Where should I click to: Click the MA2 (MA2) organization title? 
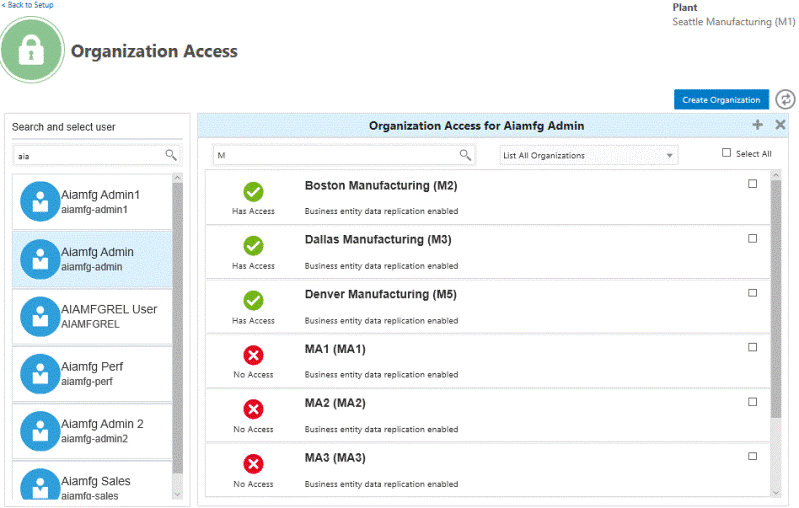(335, 403)
